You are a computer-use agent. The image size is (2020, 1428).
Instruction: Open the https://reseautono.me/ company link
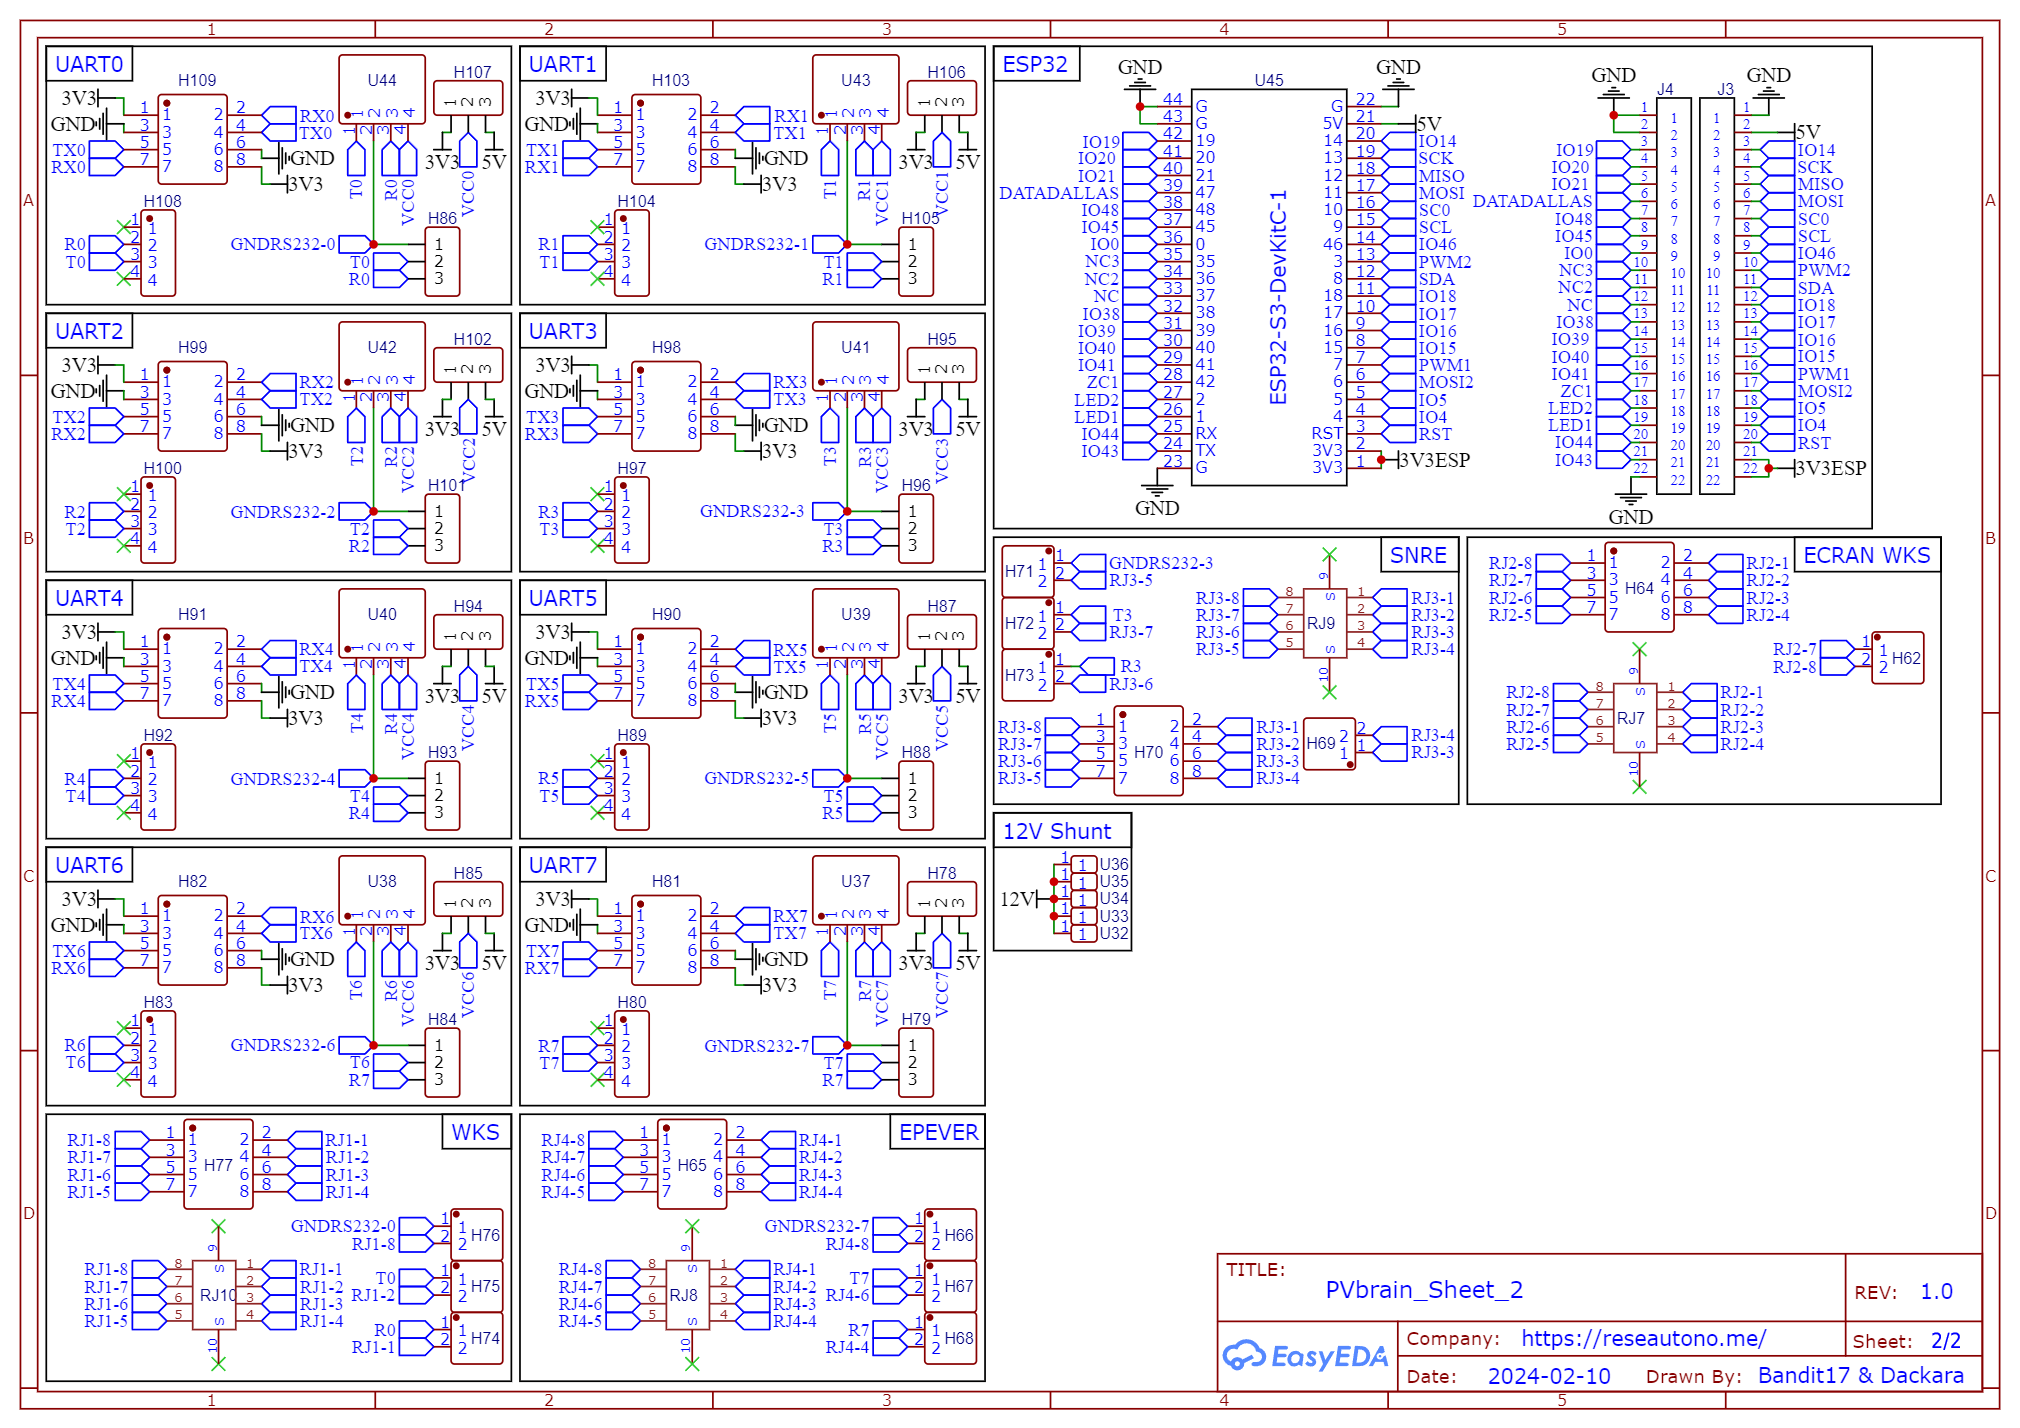point(1643,1338)
